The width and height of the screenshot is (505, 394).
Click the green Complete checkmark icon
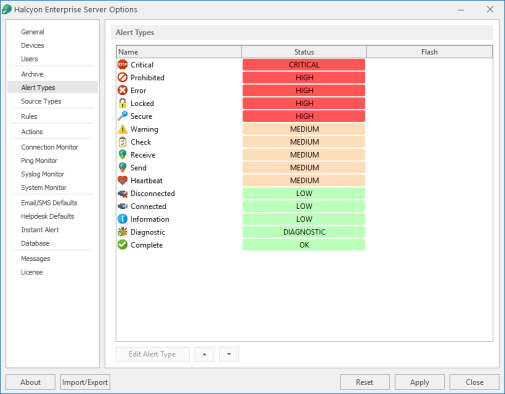123,245
